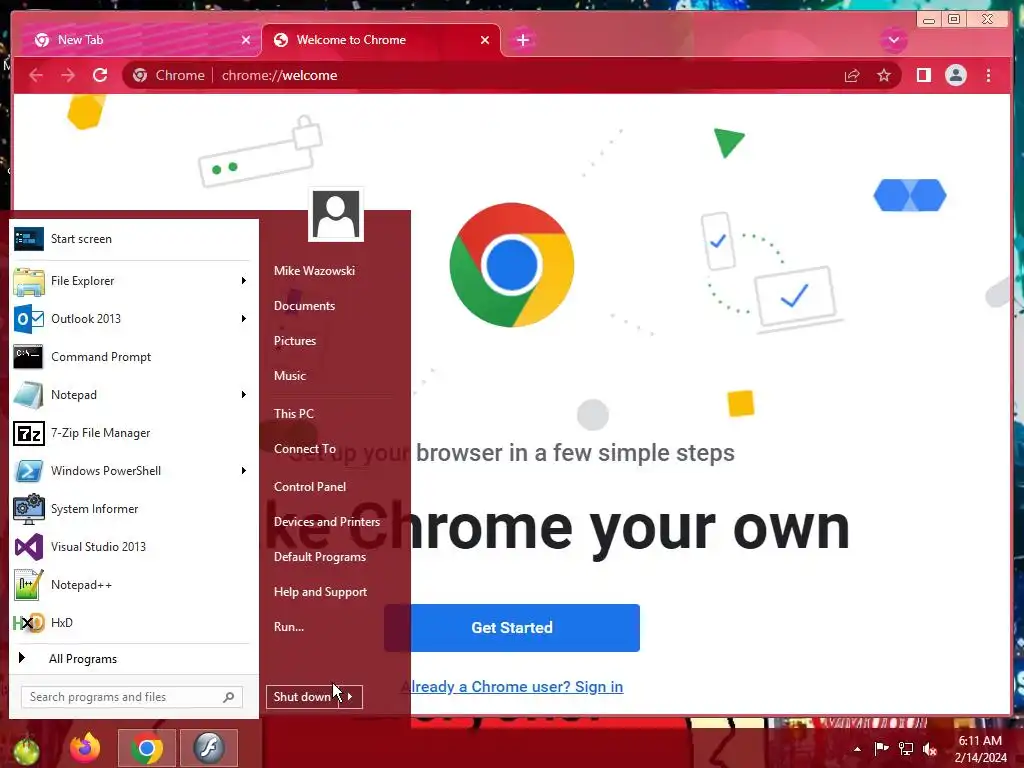Click the Firefox taskbar icon
This screenshot has width=1024, height=768.
(86, 748)
